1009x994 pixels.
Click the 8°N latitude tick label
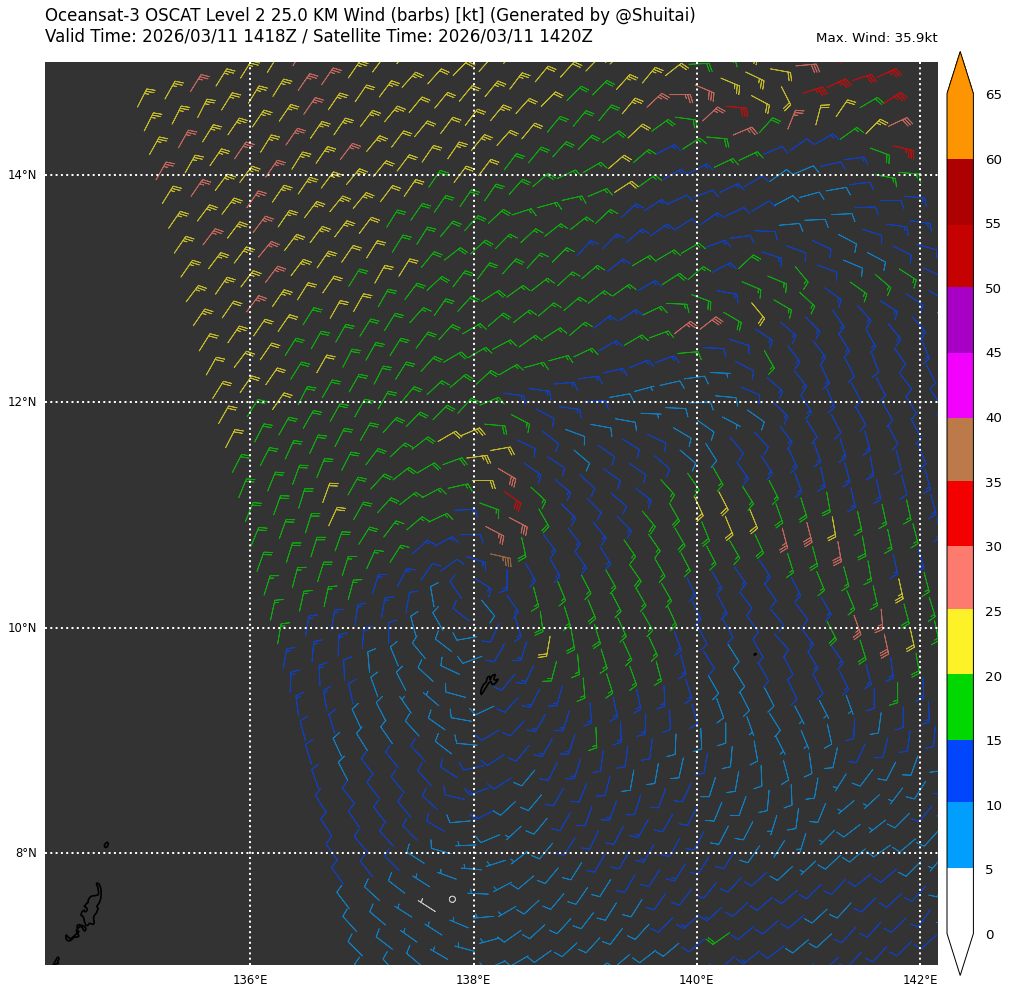[x=25, y=853]
